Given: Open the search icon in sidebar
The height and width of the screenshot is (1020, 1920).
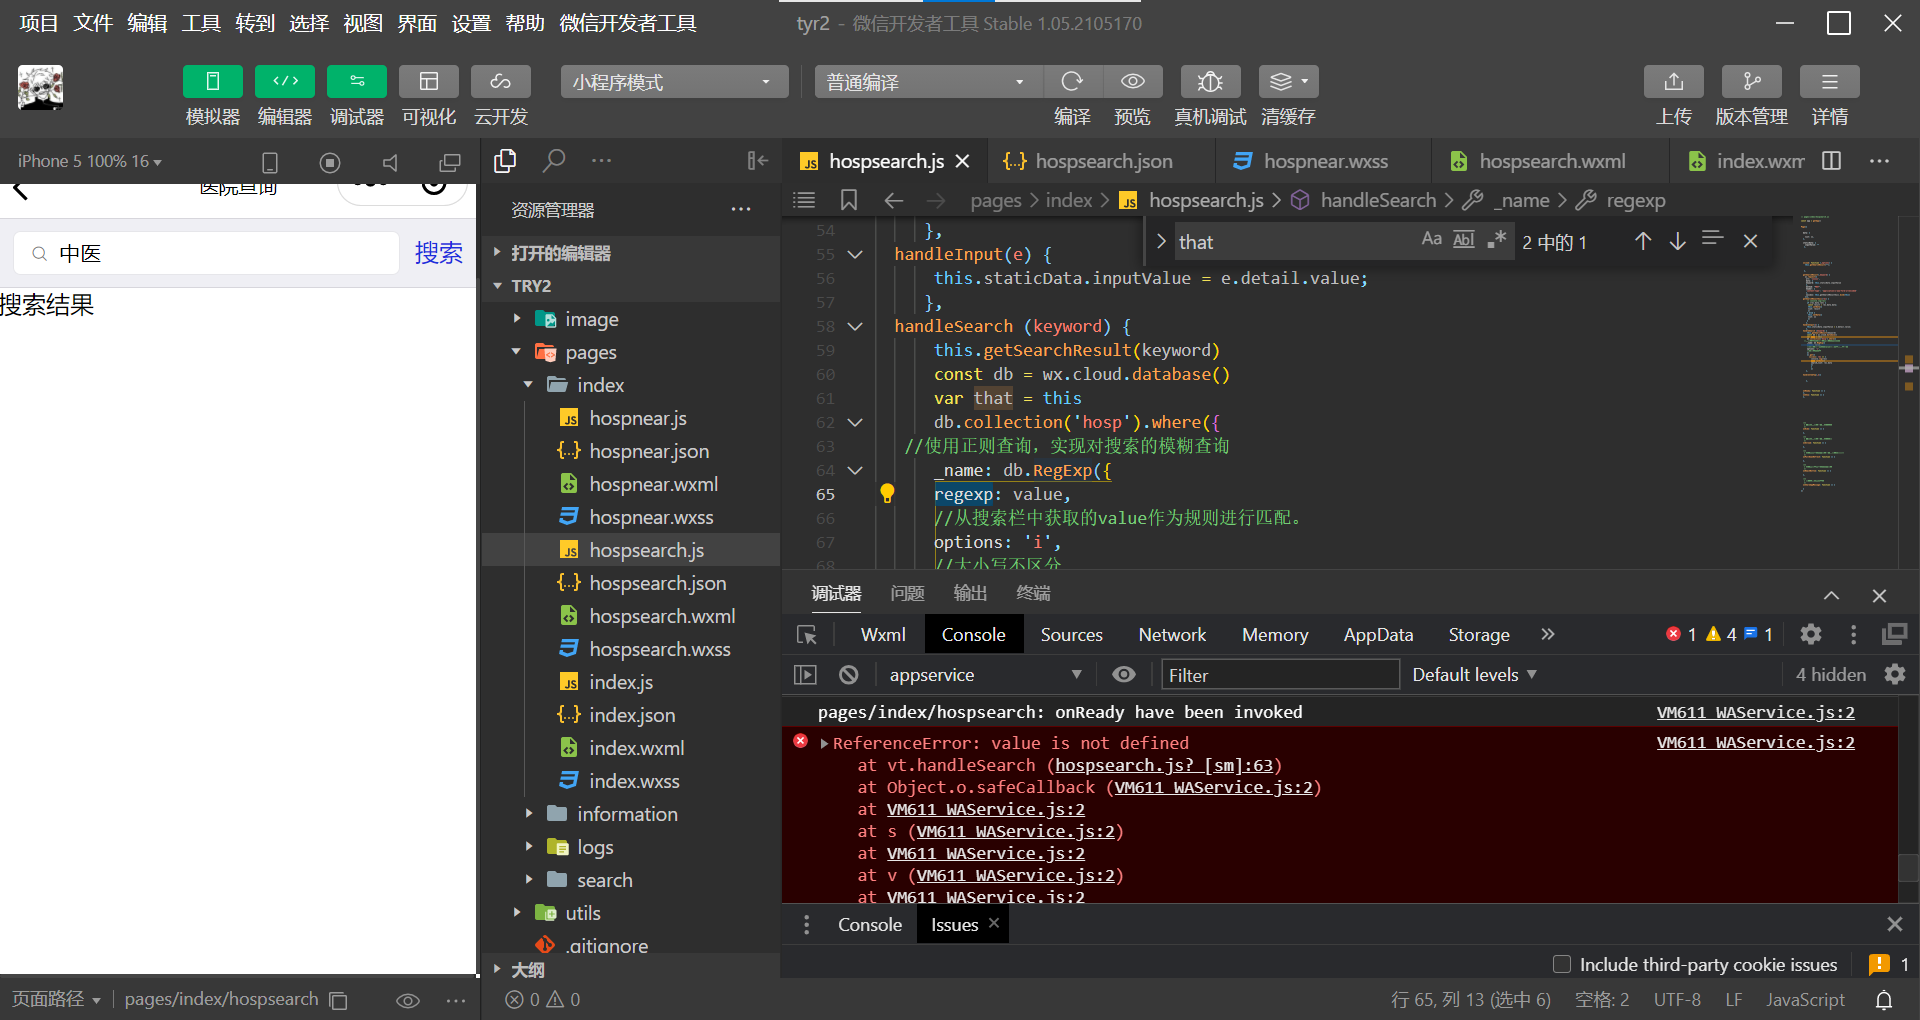Looking at the screenshot, I should [554, 161].
